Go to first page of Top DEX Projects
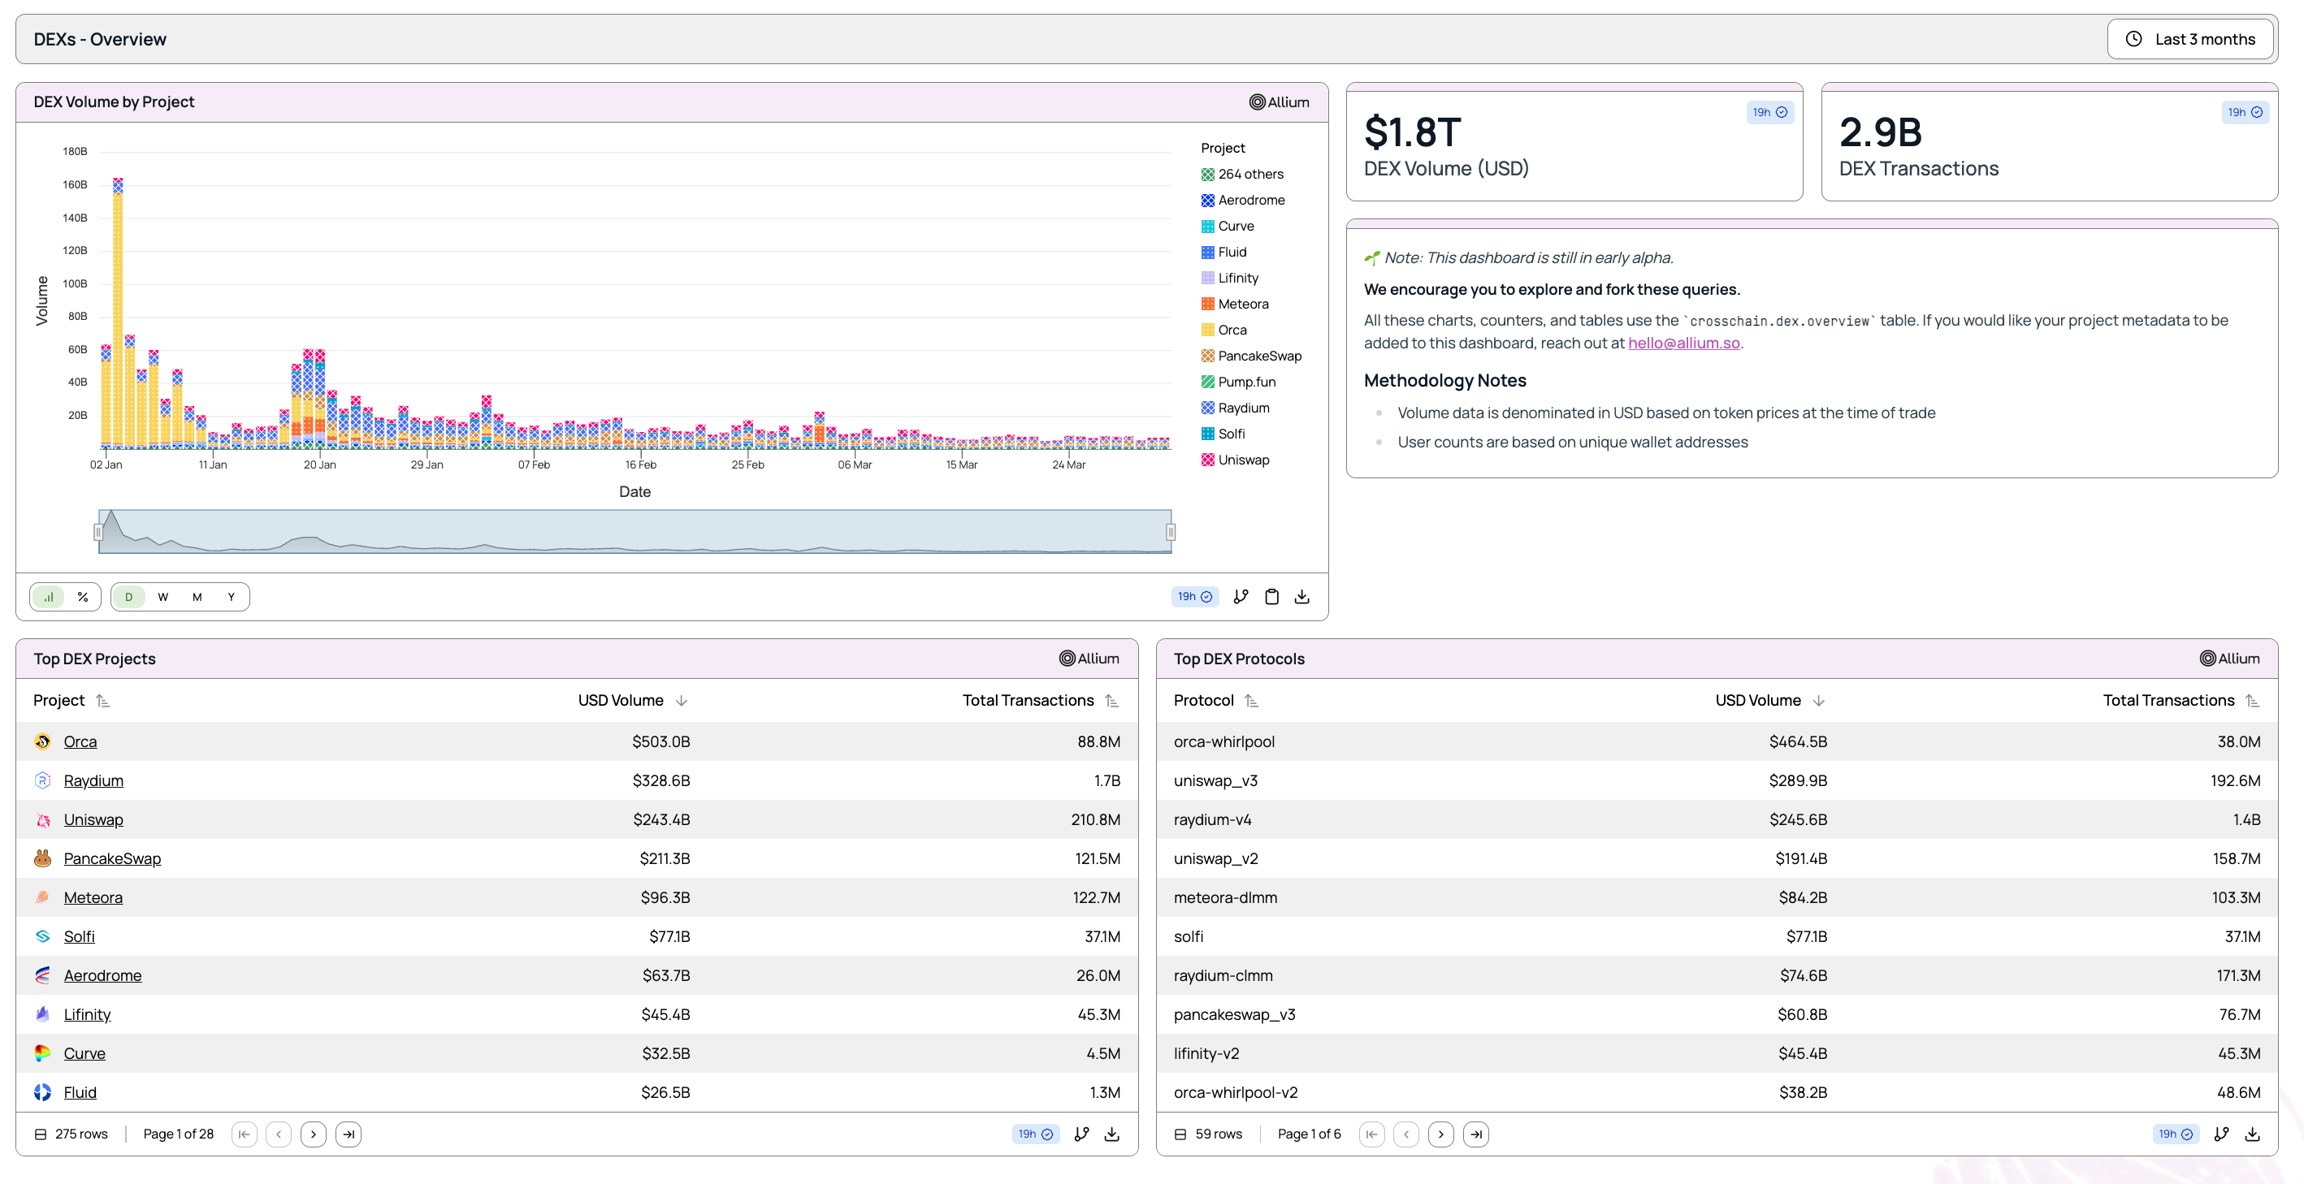Viewport: 2304px width, 1184px height. 244,1135
